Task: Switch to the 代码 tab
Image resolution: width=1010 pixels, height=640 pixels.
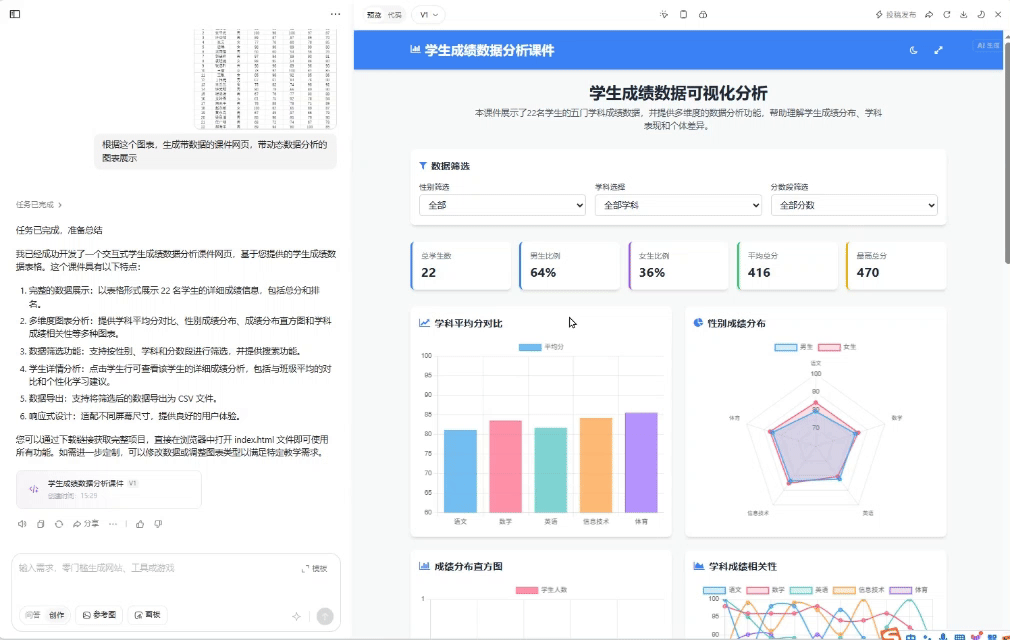Action: click(394, 15)
